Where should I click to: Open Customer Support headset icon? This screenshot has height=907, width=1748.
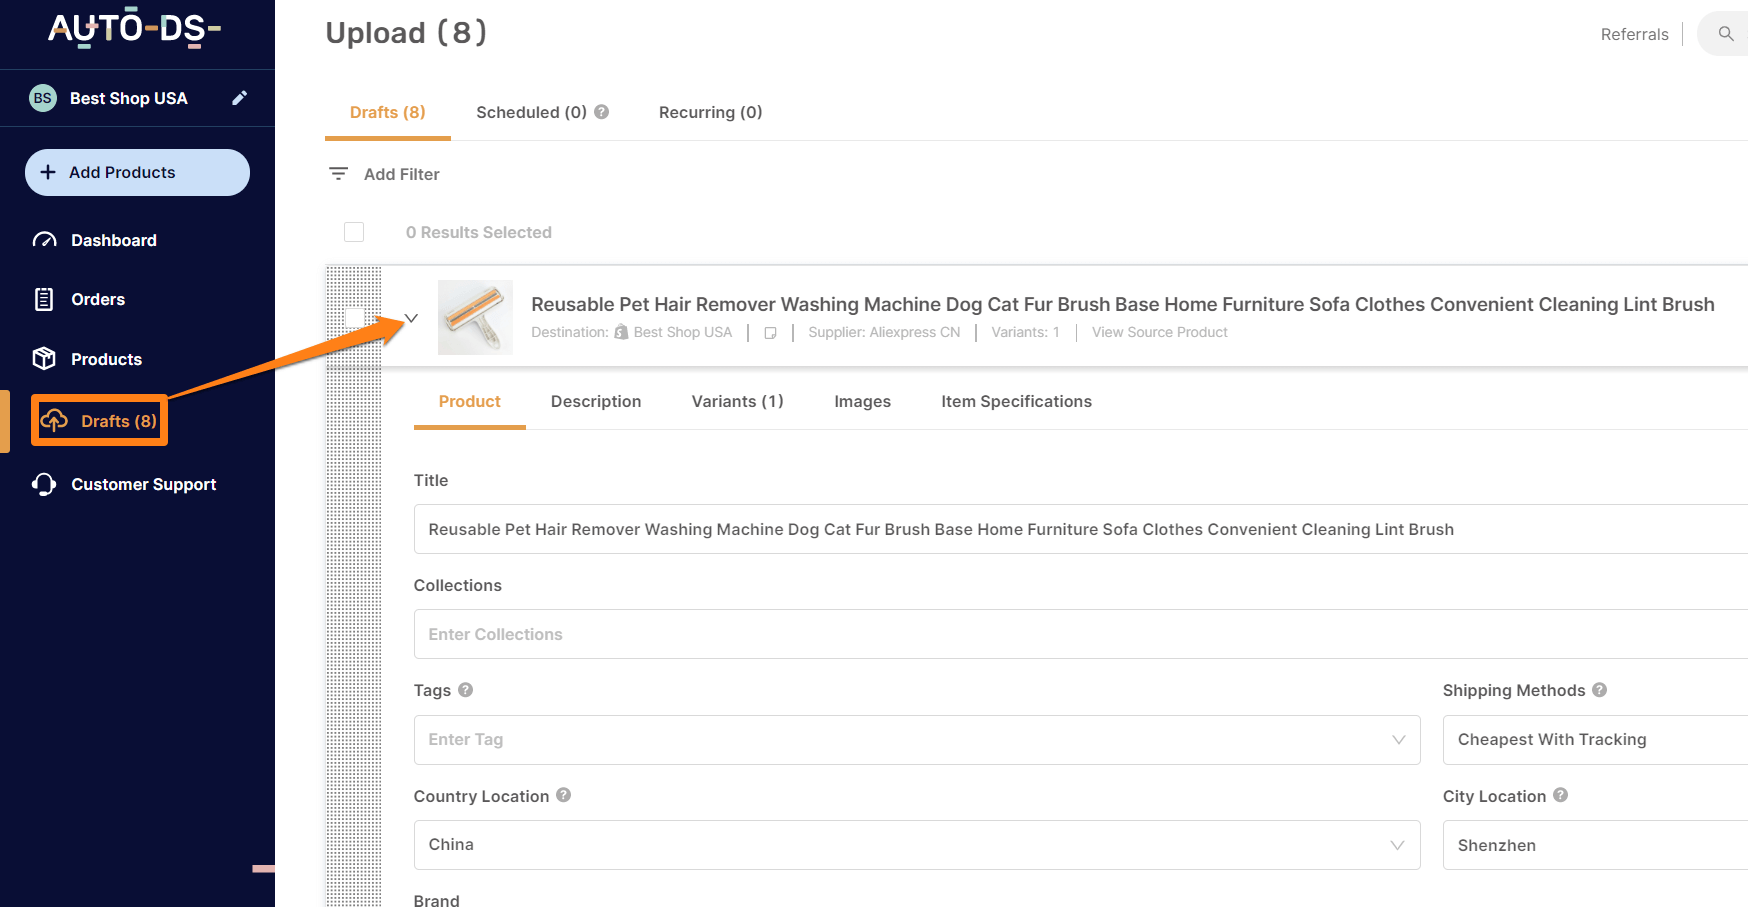pos(44,484)
